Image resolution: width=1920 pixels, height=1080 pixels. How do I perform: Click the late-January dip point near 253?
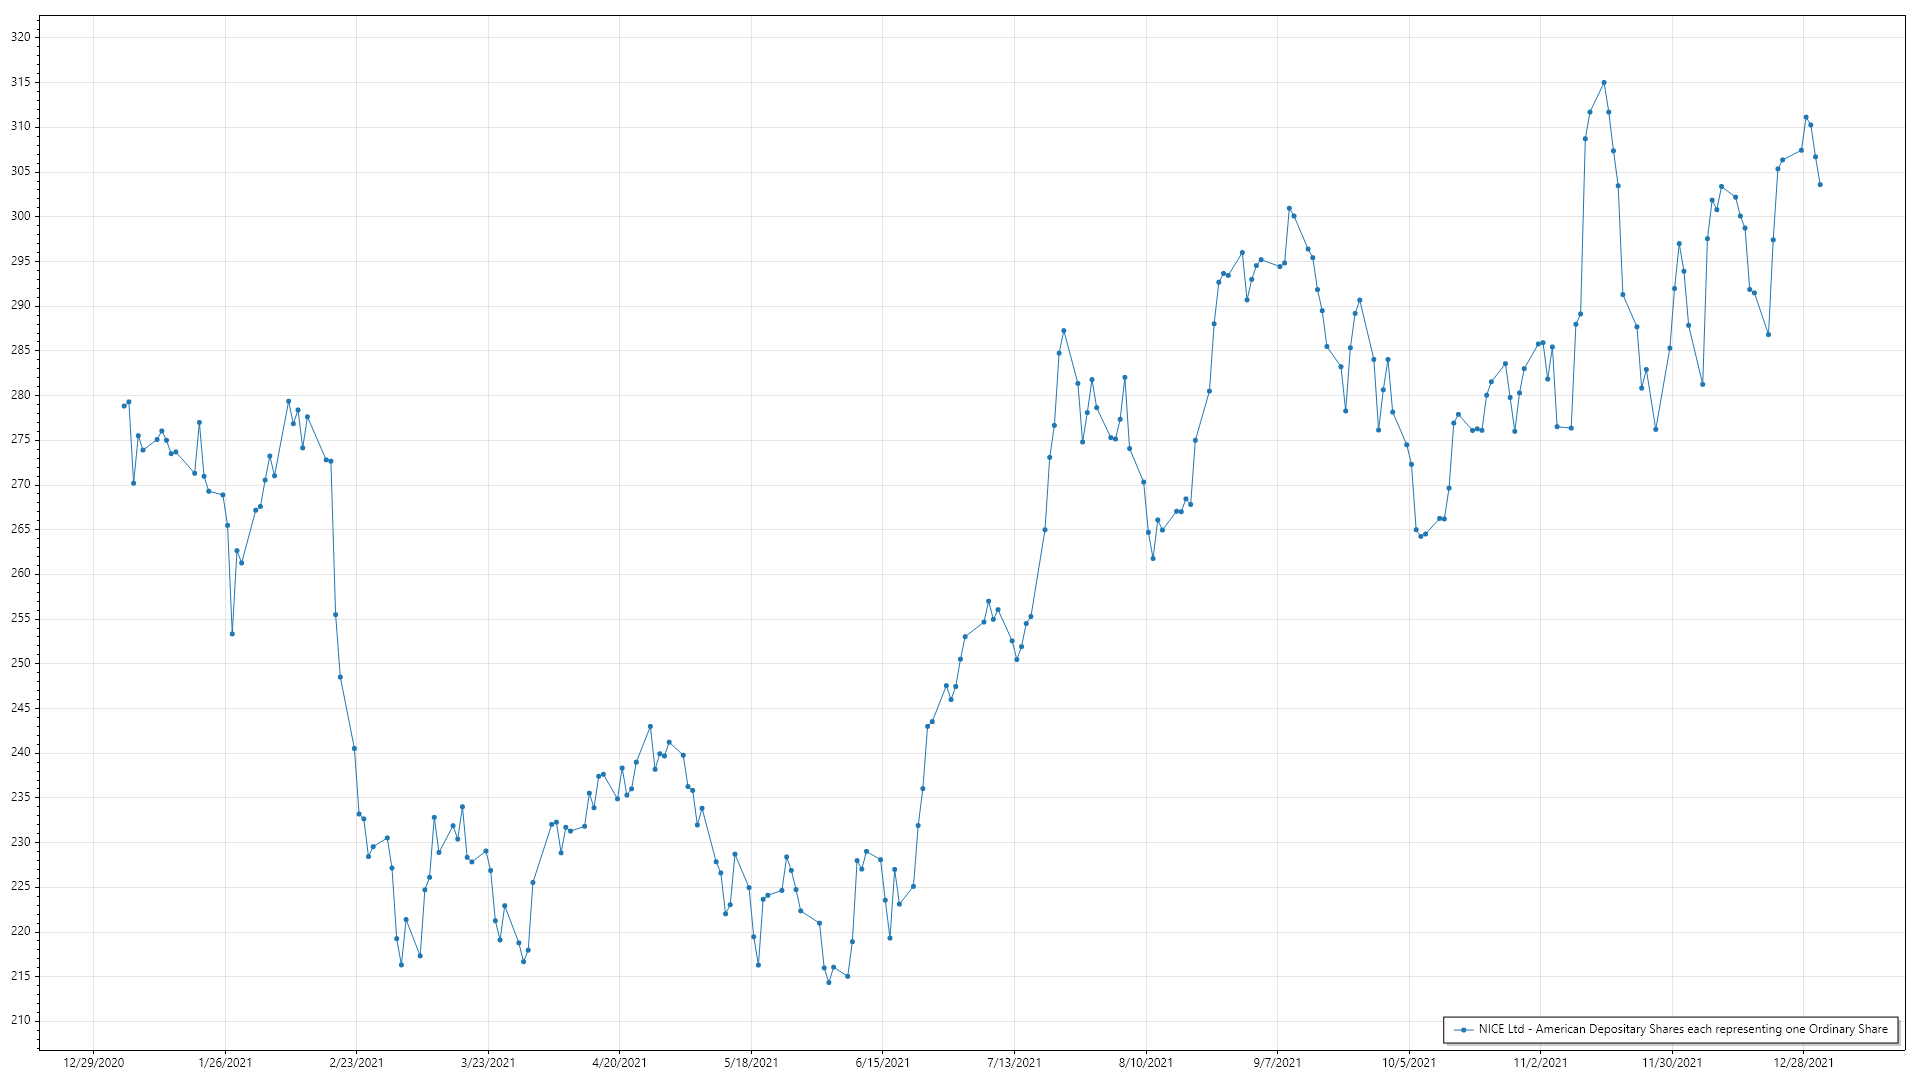click(x=232, y=634)
